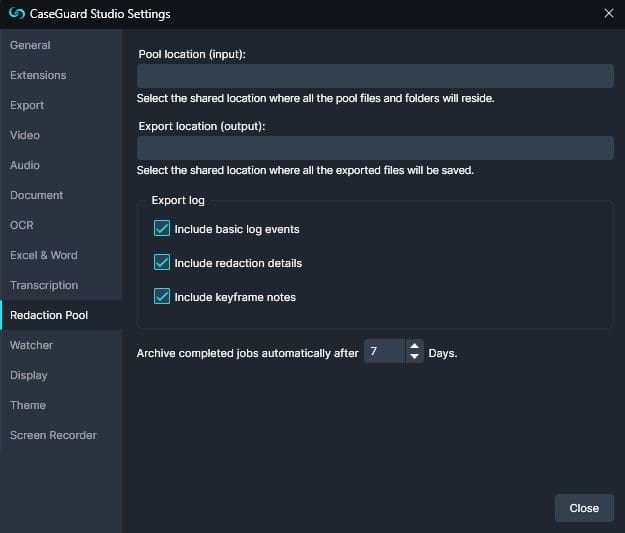
Task: Click the archive days number field
Action: pos(385,351)
